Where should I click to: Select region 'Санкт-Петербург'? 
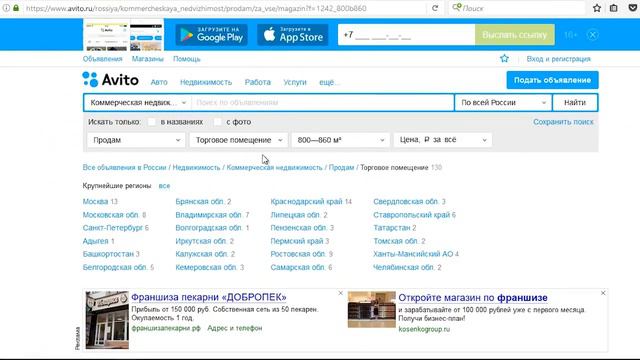pos(113,228)
